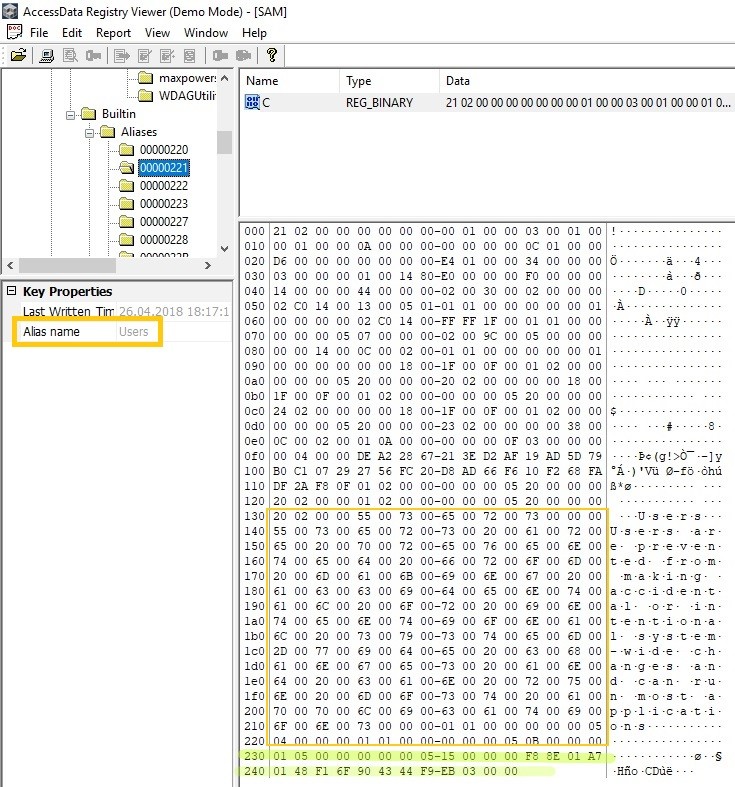Click hex offset 240 row label
735x787 pixels.
254,771
